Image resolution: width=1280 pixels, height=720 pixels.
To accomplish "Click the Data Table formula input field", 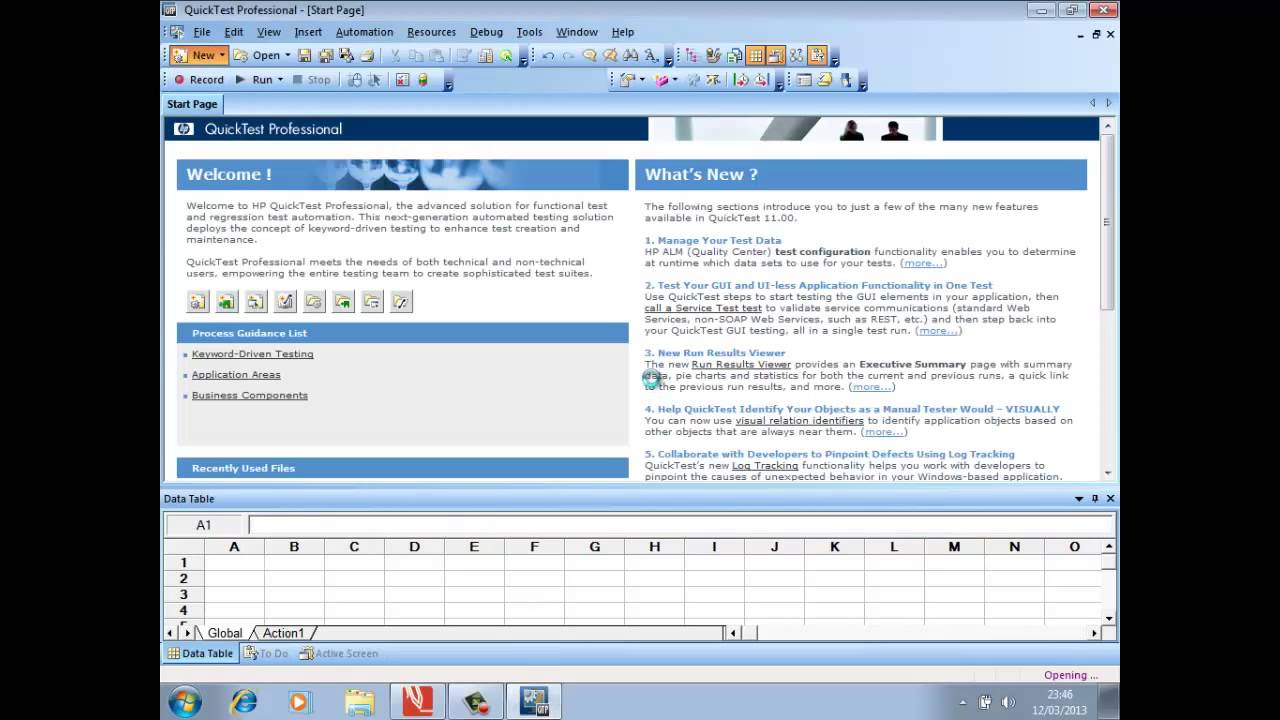I will pyautogui.click(x=681, y=525).
